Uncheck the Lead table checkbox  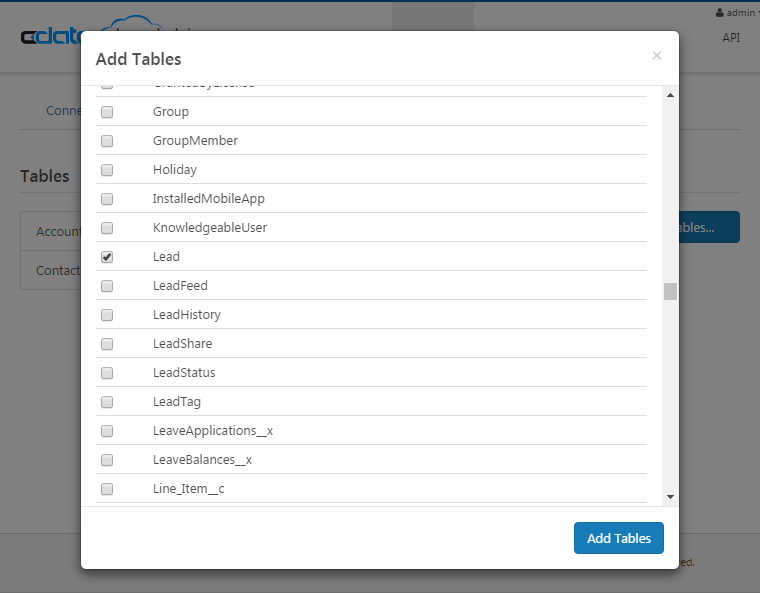pos(107,257)
